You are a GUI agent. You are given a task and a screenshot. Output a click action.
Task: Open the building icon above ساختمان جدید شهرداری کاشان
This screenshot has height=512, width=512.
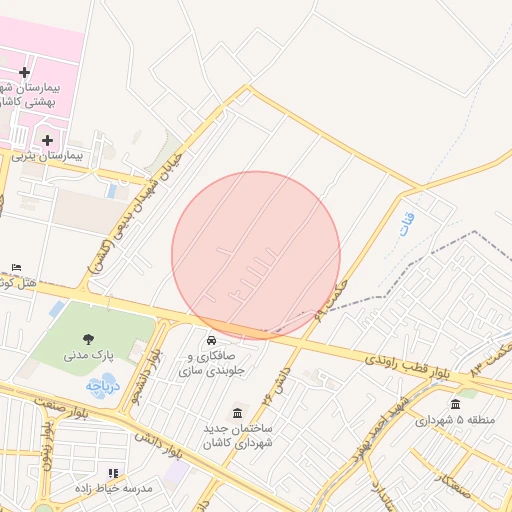[x=238, y=413]
